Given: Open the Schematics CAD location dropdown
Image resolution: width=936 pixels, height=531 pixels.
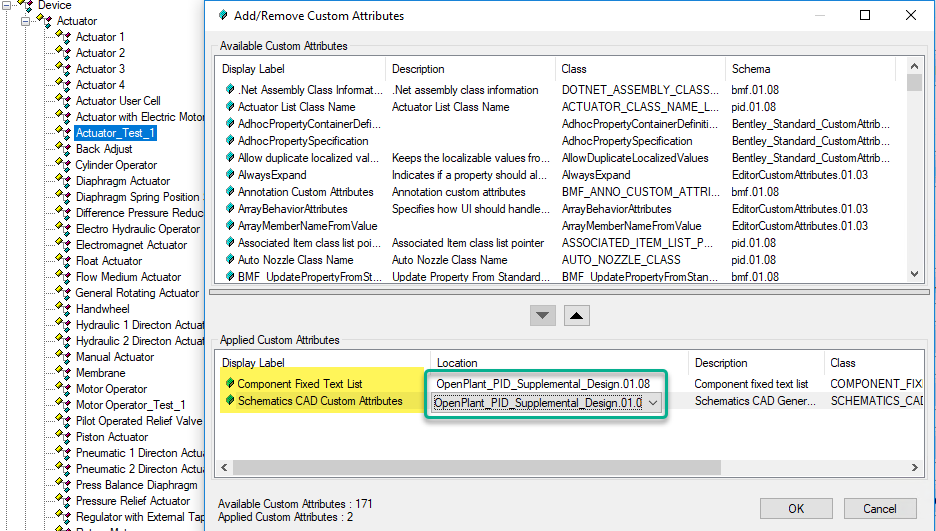Looking at the screenshot, I should [x=654, y=402].
